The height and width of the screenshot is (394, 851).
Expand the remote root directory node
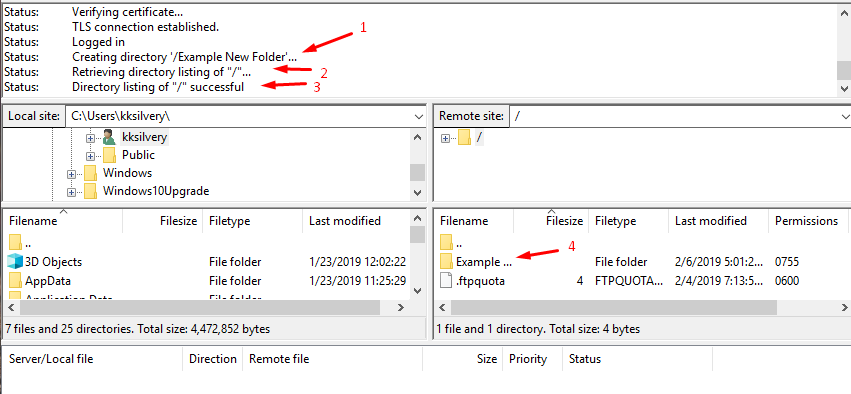click(446, 138)
